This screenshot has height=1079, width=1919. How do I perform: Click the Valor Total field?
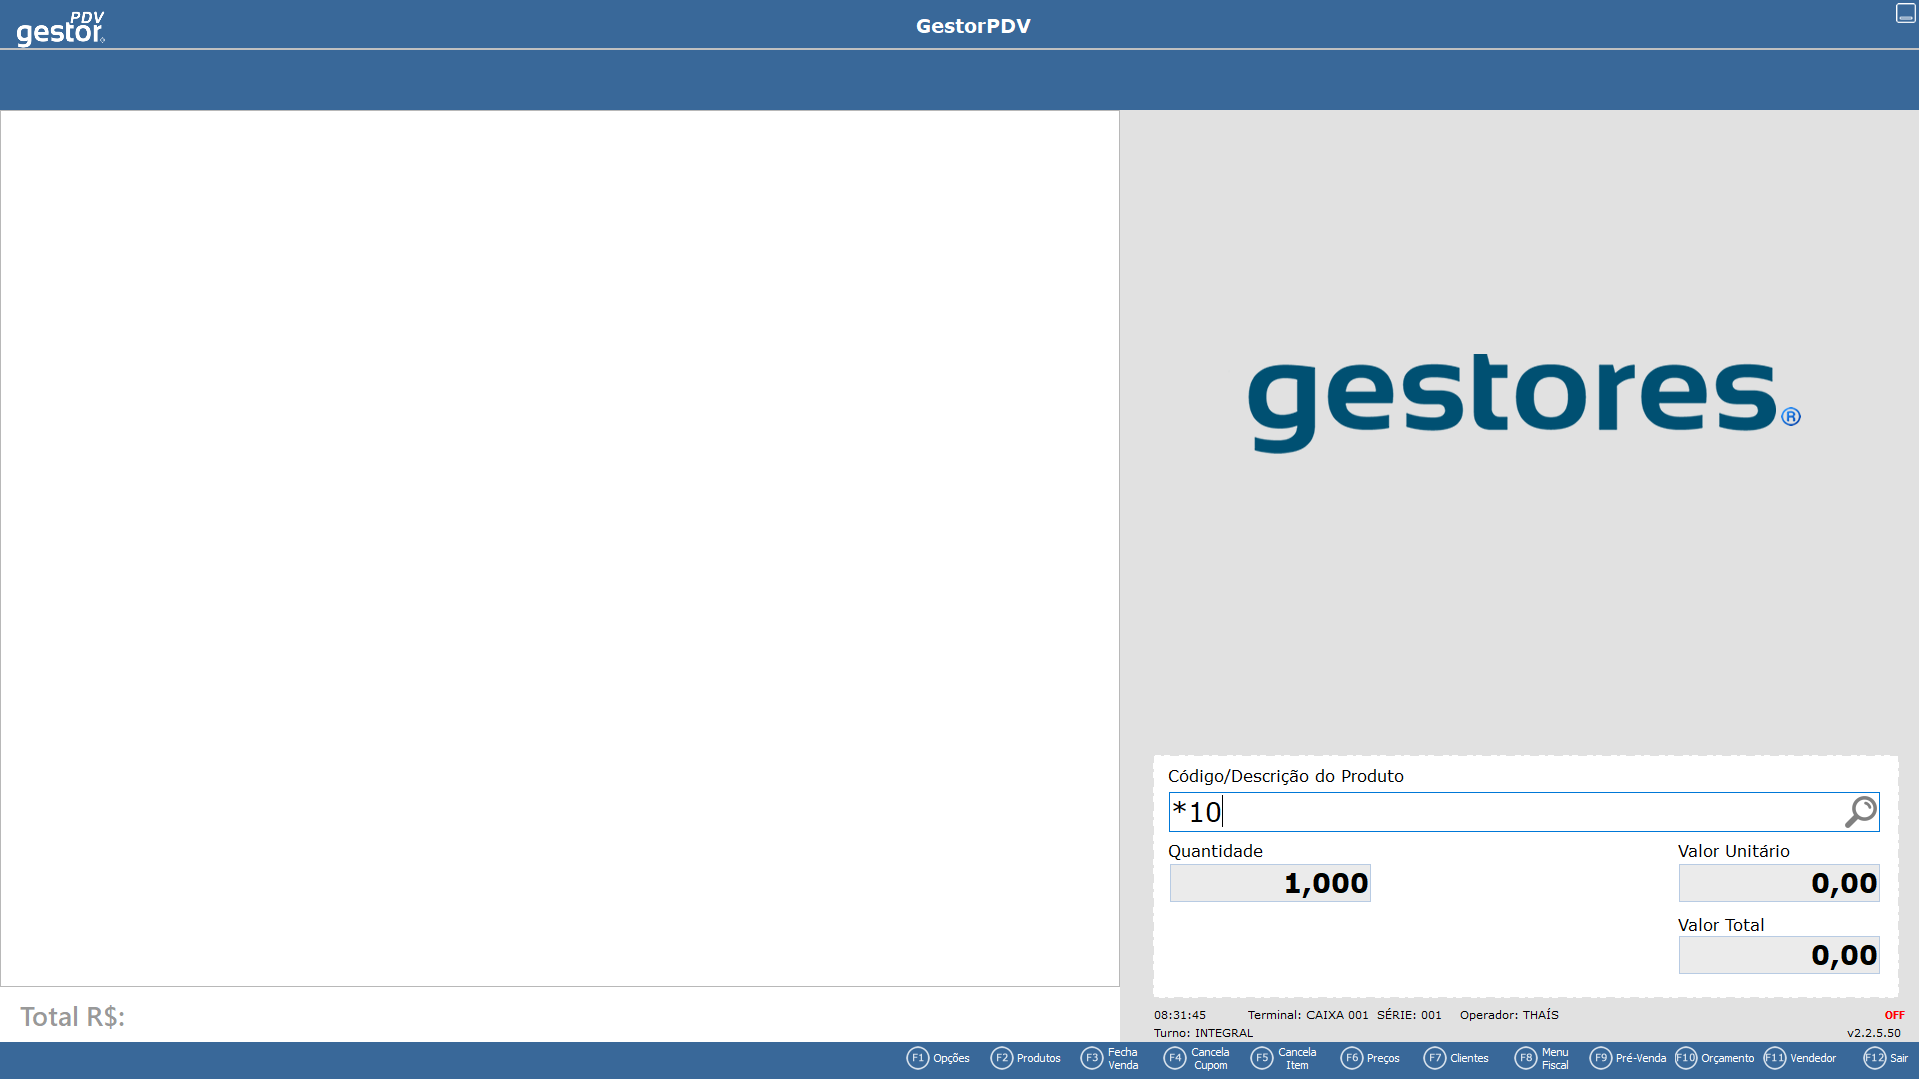point(1778,955)
